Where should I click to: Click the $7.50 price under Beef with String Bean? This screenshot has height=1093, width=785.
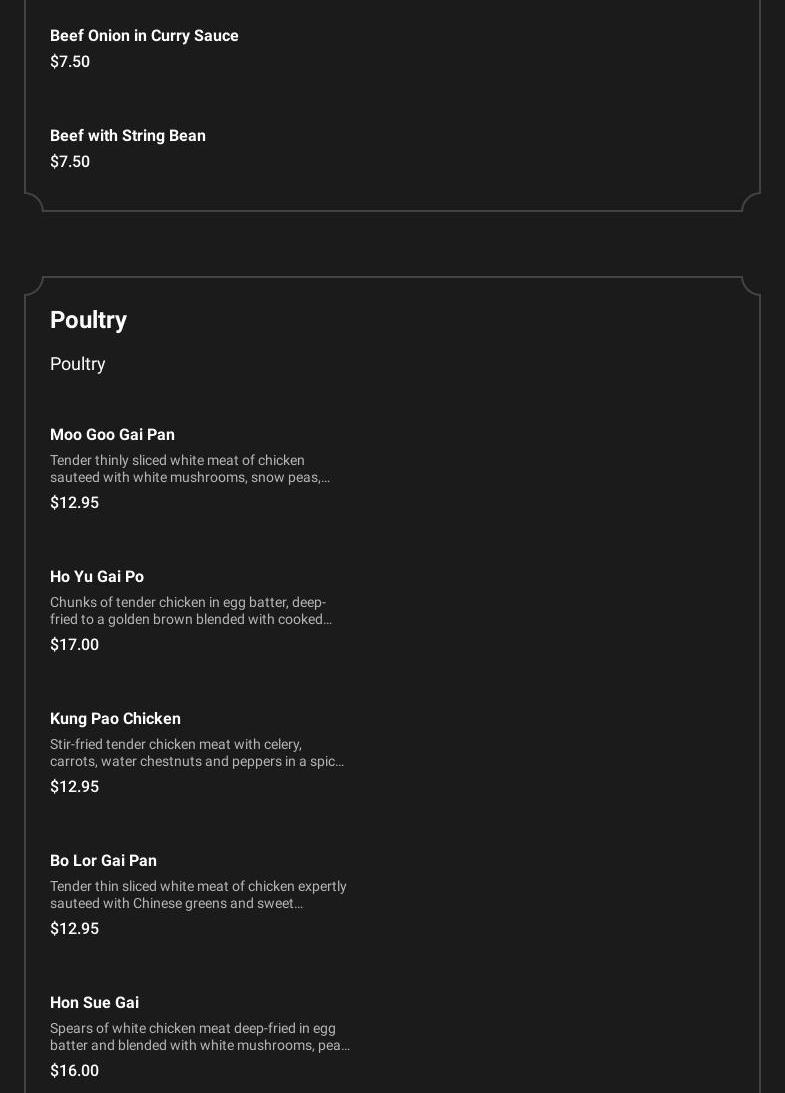70,162
